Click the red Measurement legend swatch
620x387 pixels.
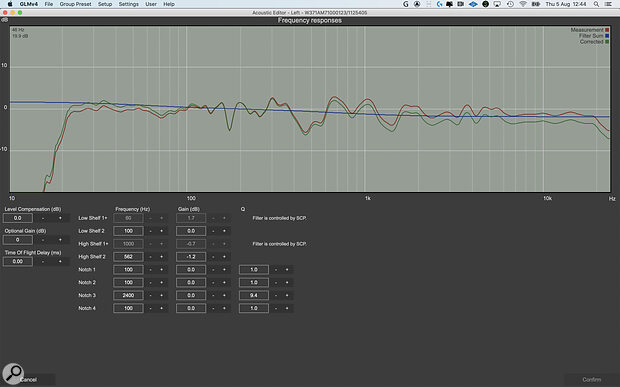[607, 30]
